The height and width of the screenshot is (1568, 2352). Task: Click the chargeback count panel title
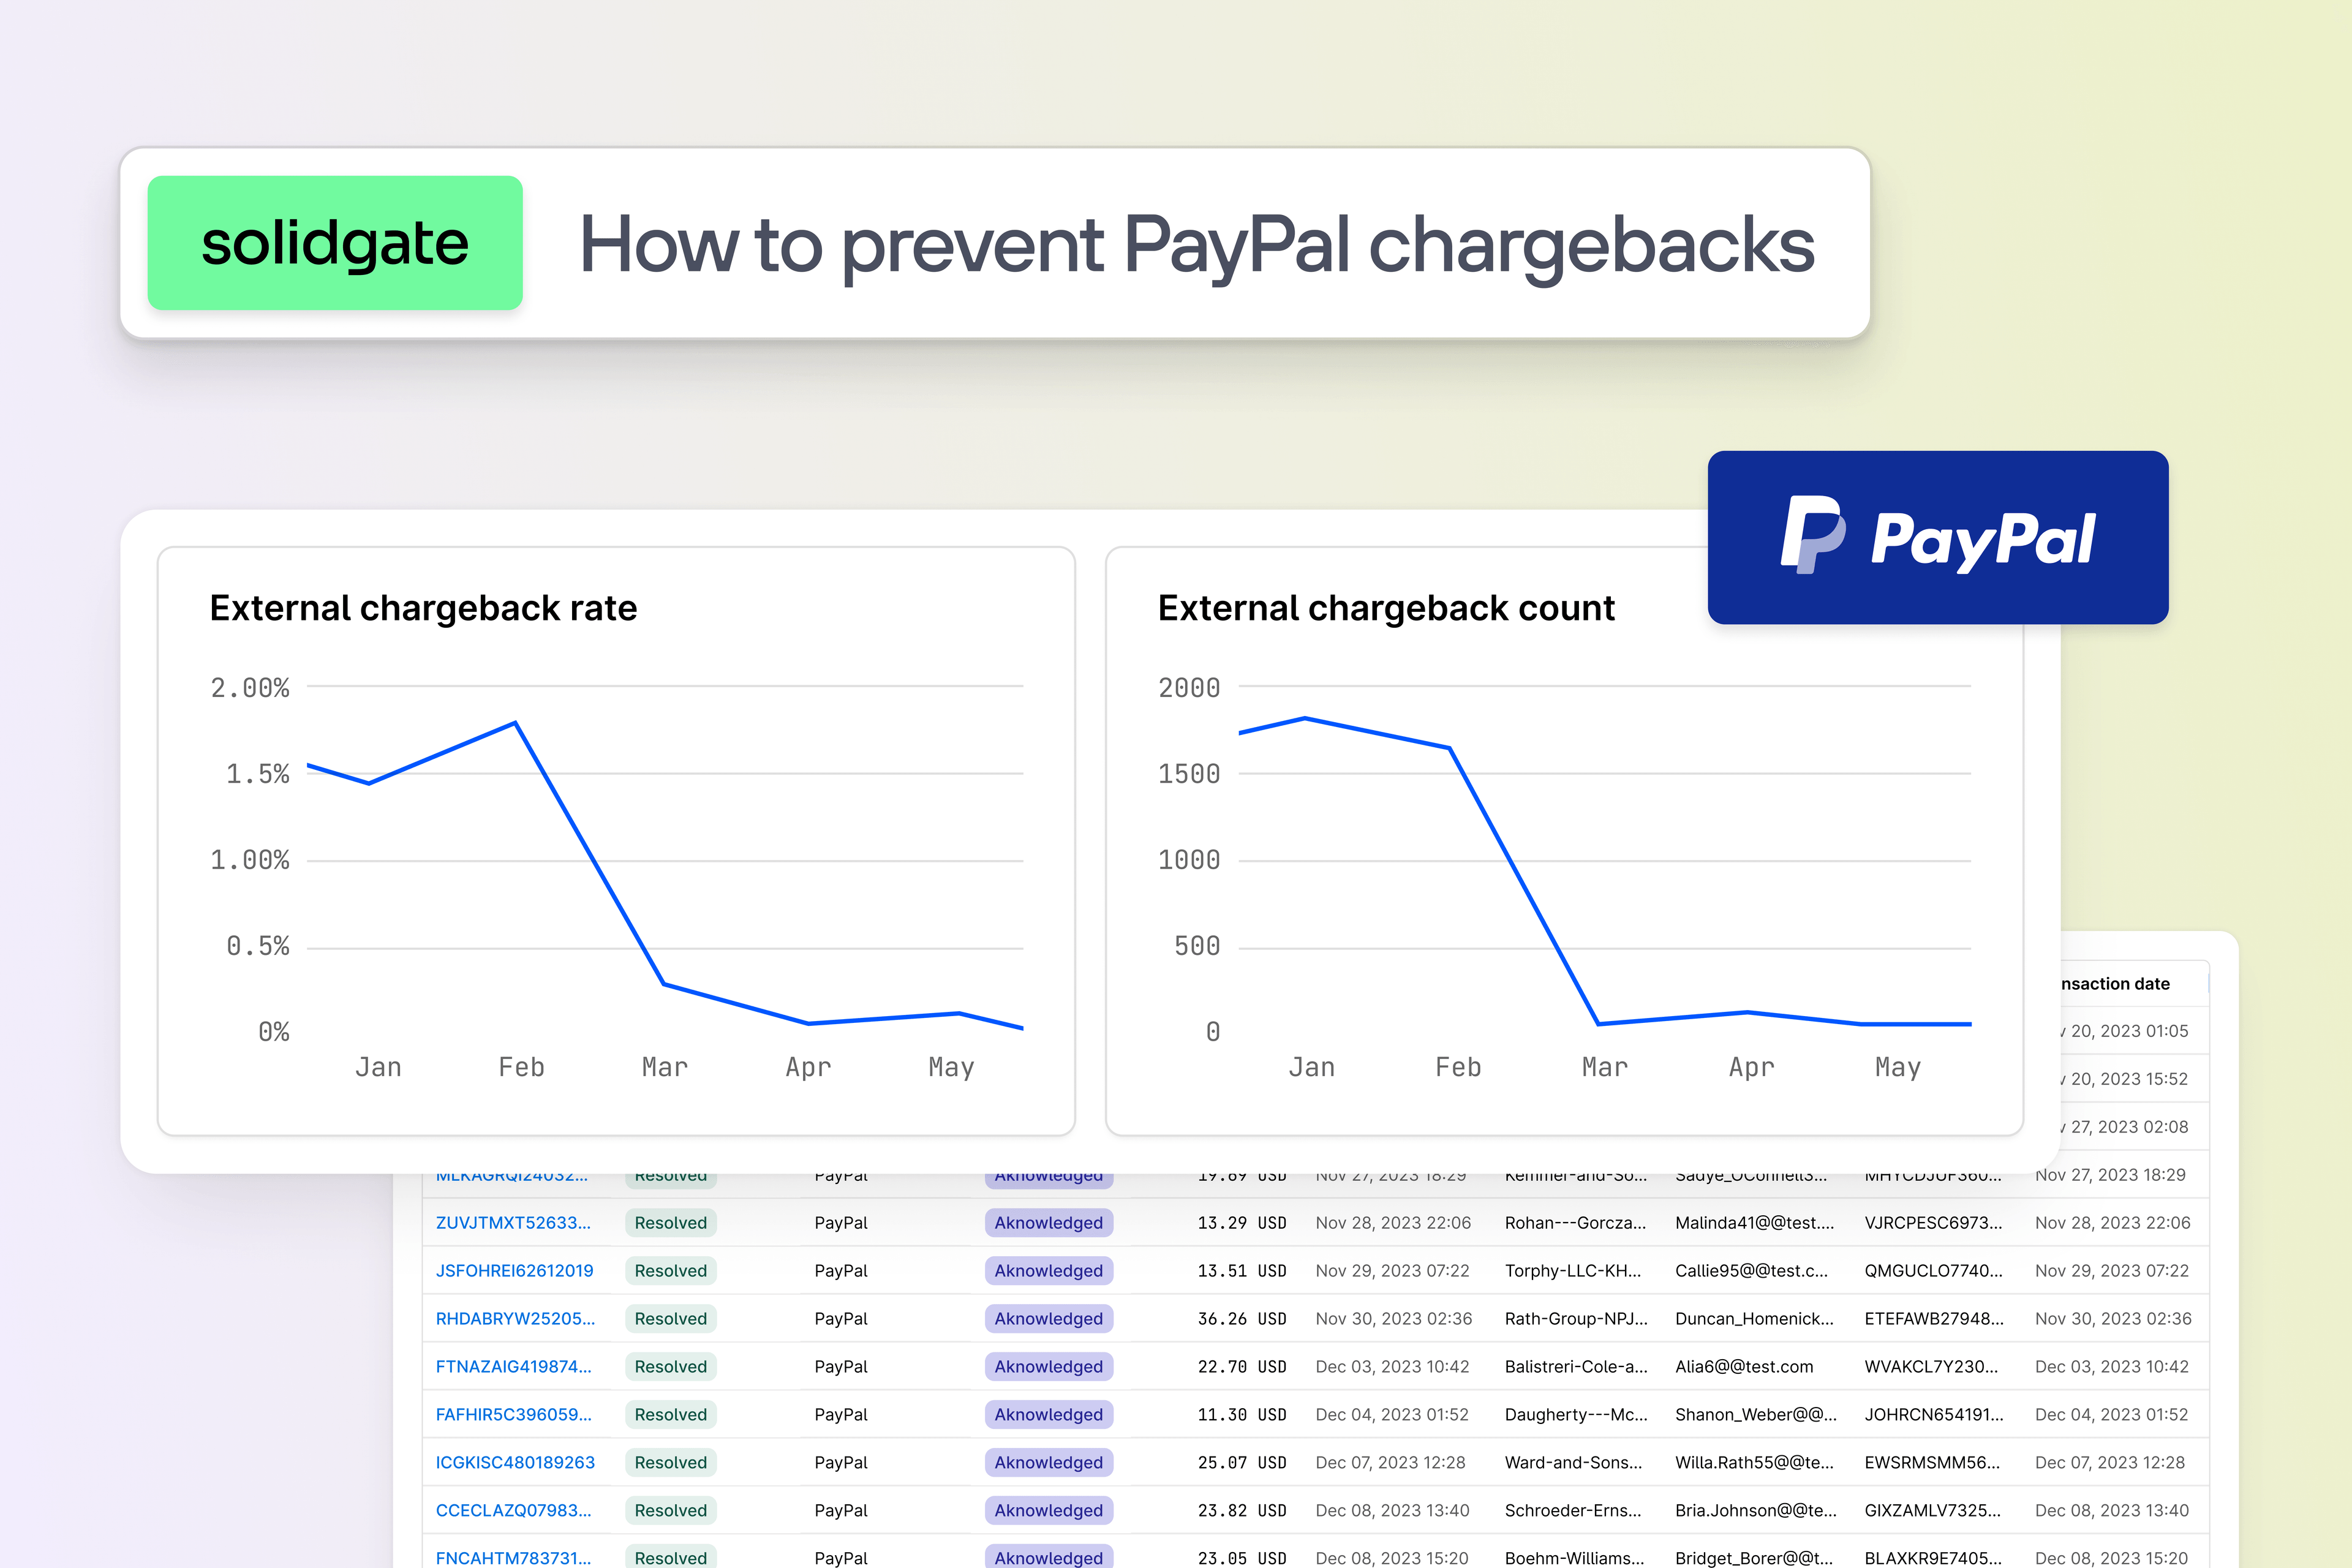pyautogui.click(x=1386, y=607)
